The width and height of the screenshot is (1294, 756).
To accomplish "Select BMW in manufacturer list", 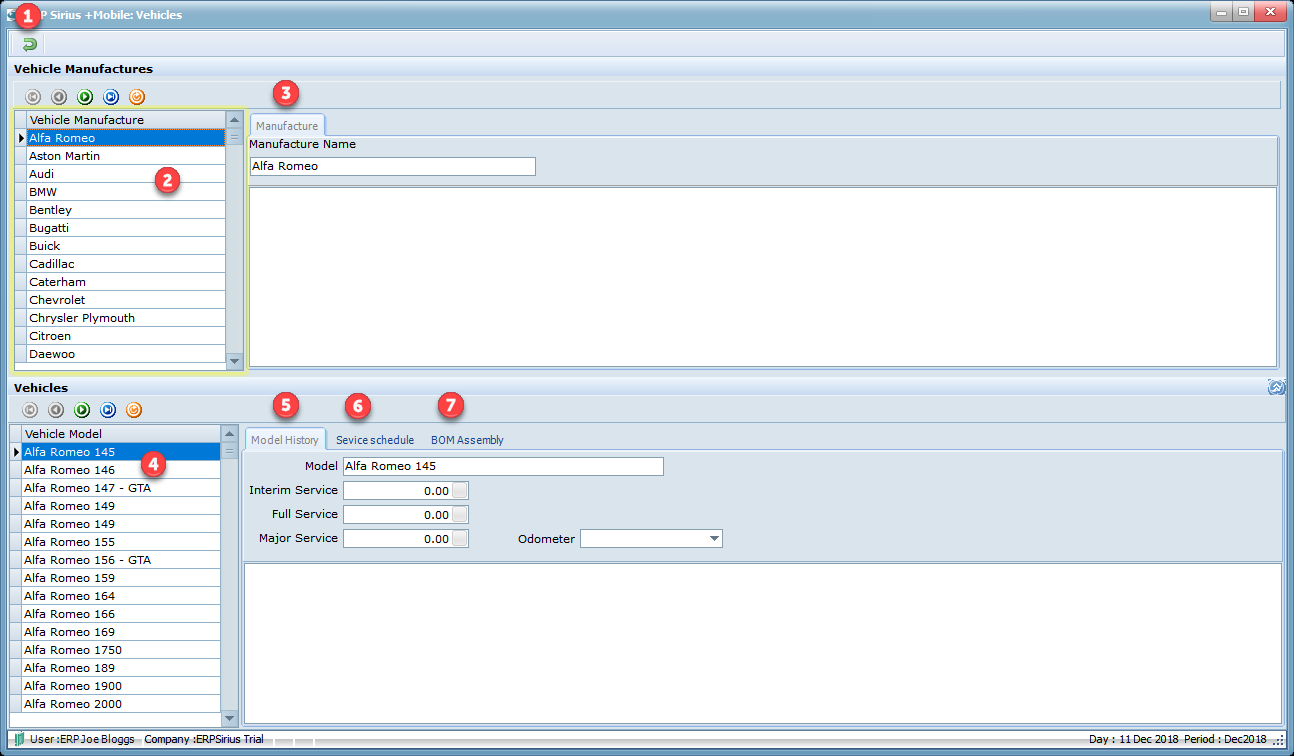I will click(x=126, y=192).
